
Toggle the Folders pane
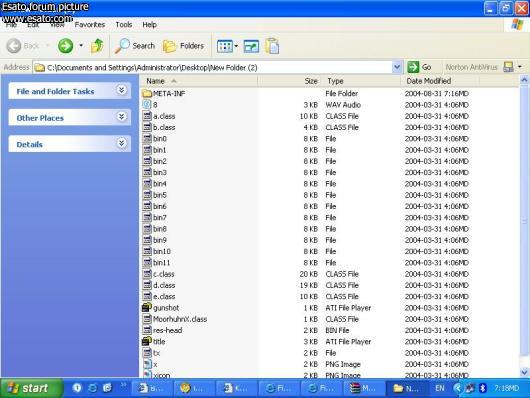tap(184, 46)
